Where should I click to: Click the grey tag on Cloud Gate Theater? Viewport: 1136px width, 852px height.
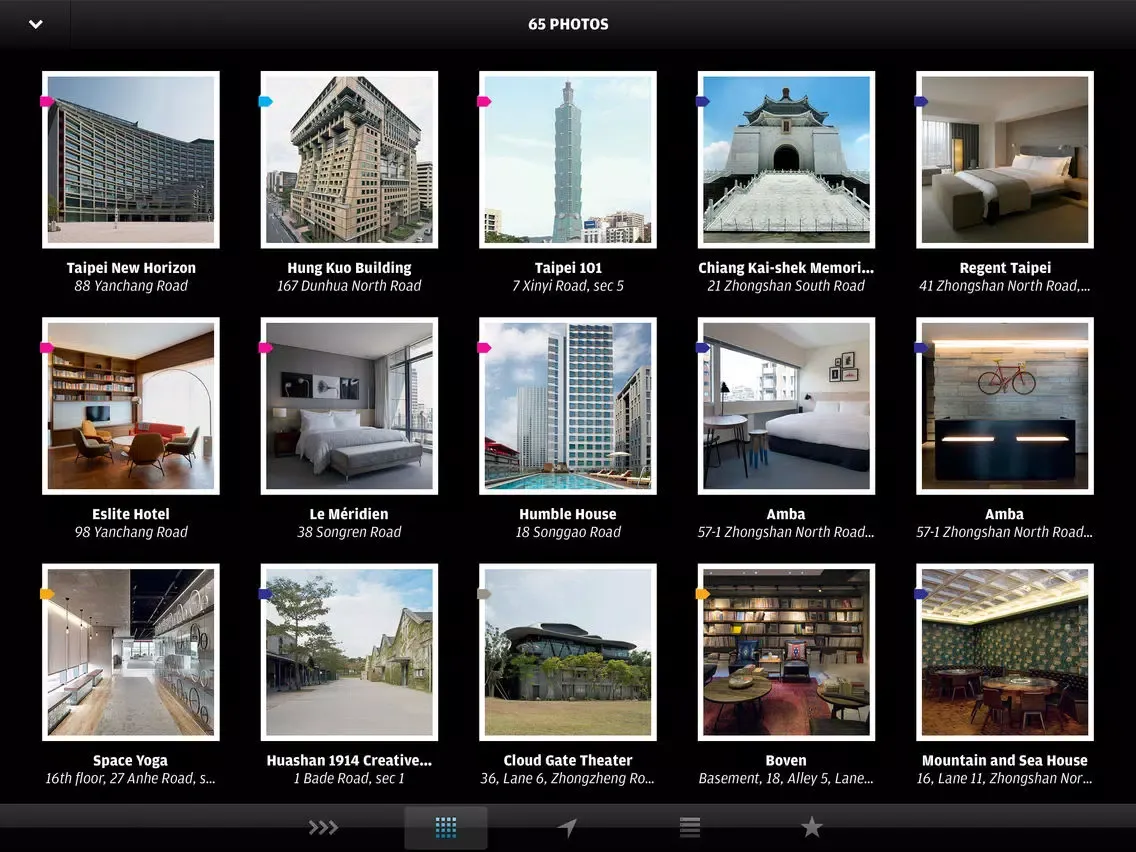point(485,594)
